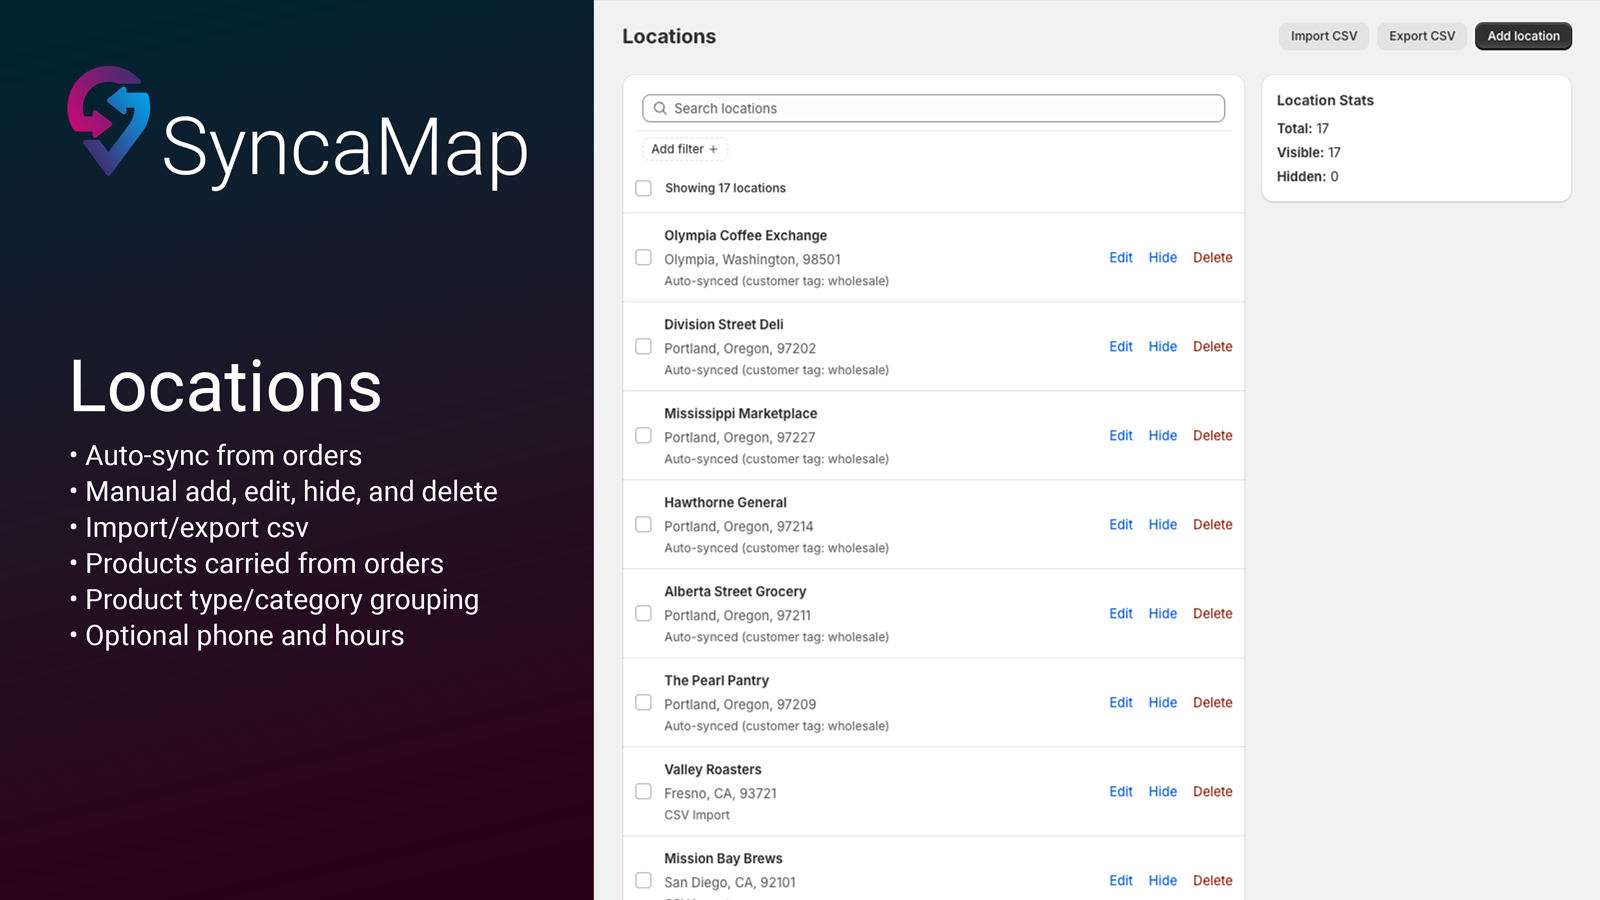1600x900 pixels.
Task: Toggle the select-all locations checkbox
Action: pos(644,188)
